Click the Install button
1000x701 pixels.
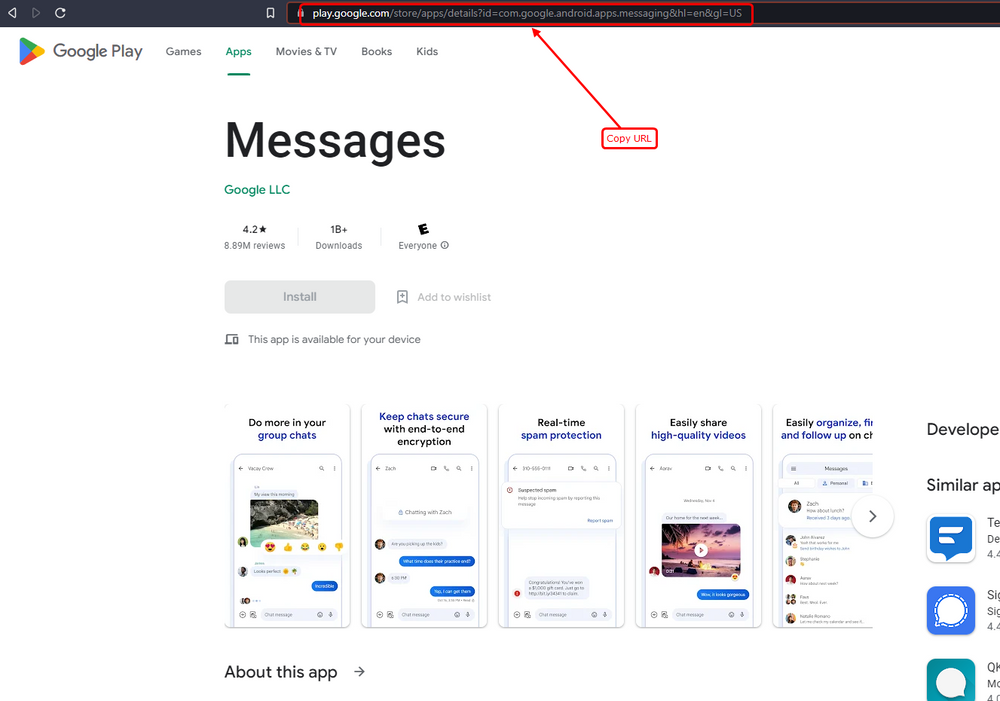300,297
